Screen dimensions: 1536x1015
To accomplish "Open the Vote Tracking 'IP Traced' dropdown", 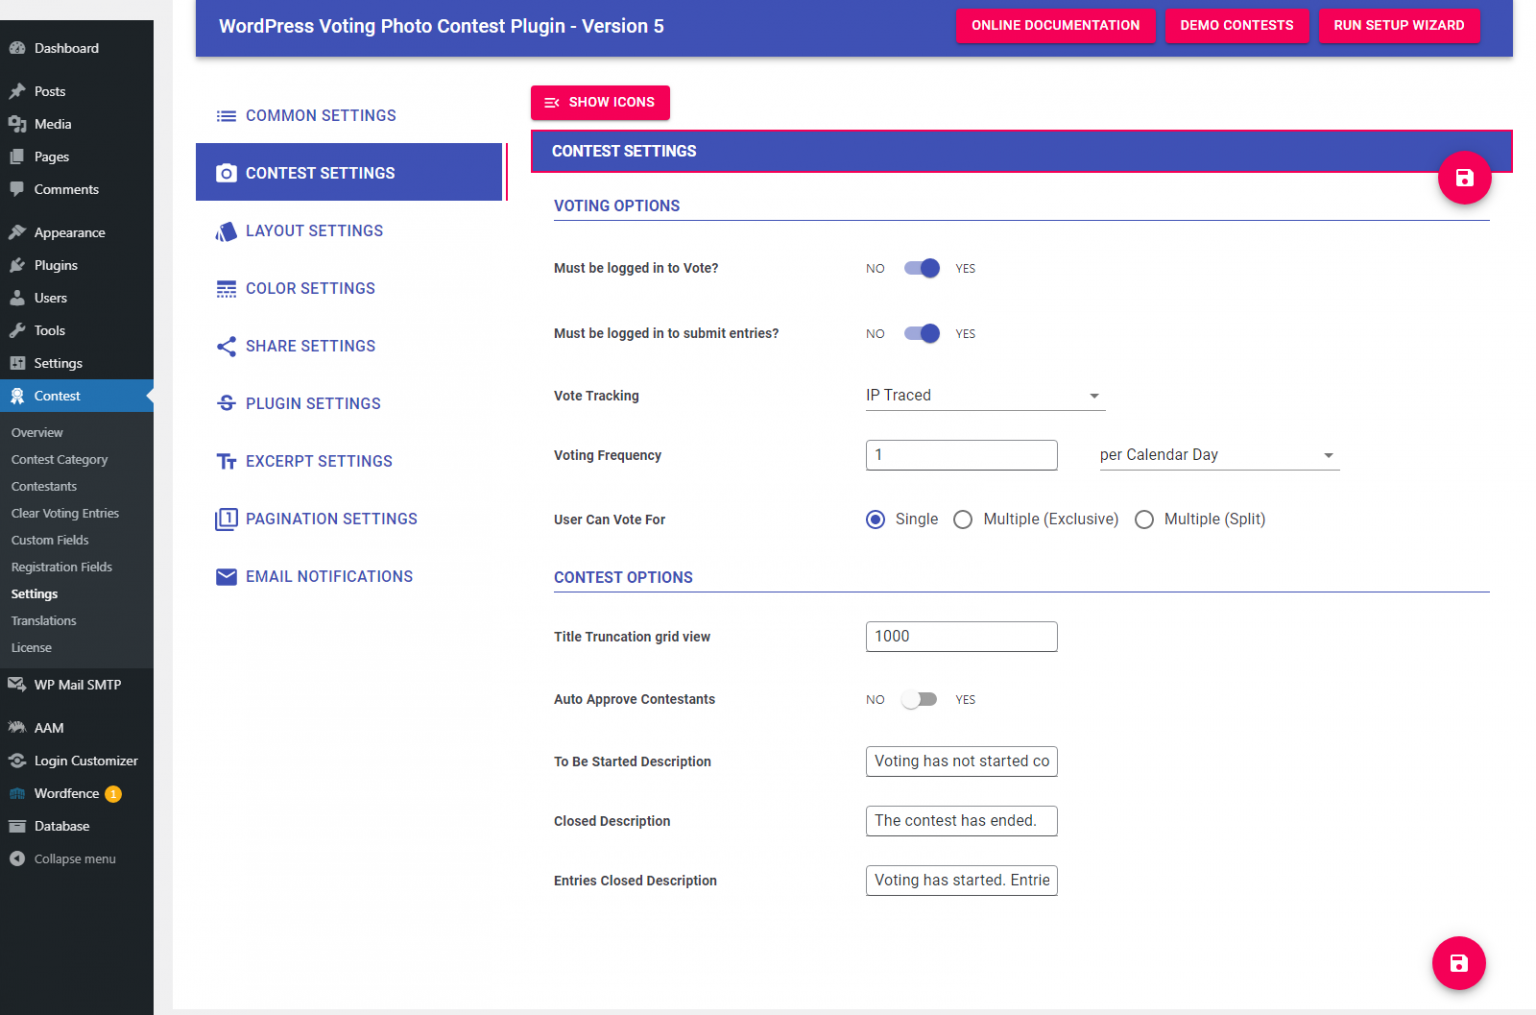I will pos(985,395).
